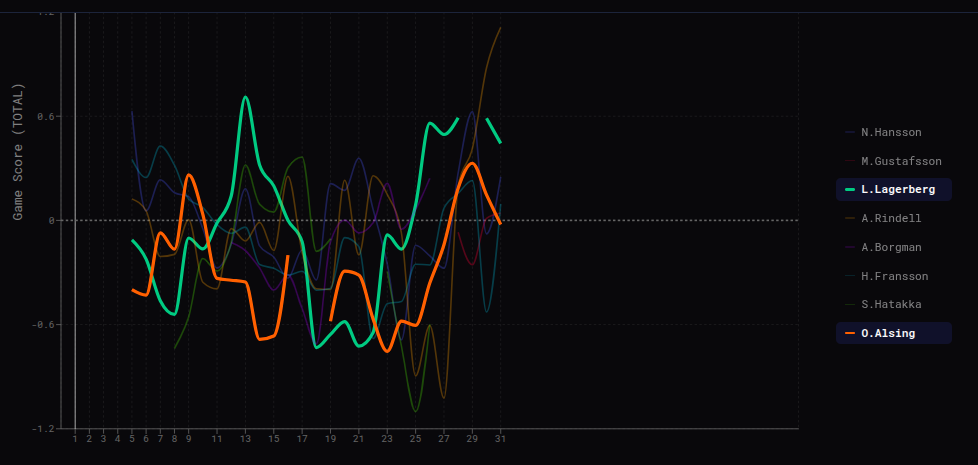Highlight A.Rindell in the legend
The width and height of the screenshot is (978, 465).
click(x=890, y=218)
